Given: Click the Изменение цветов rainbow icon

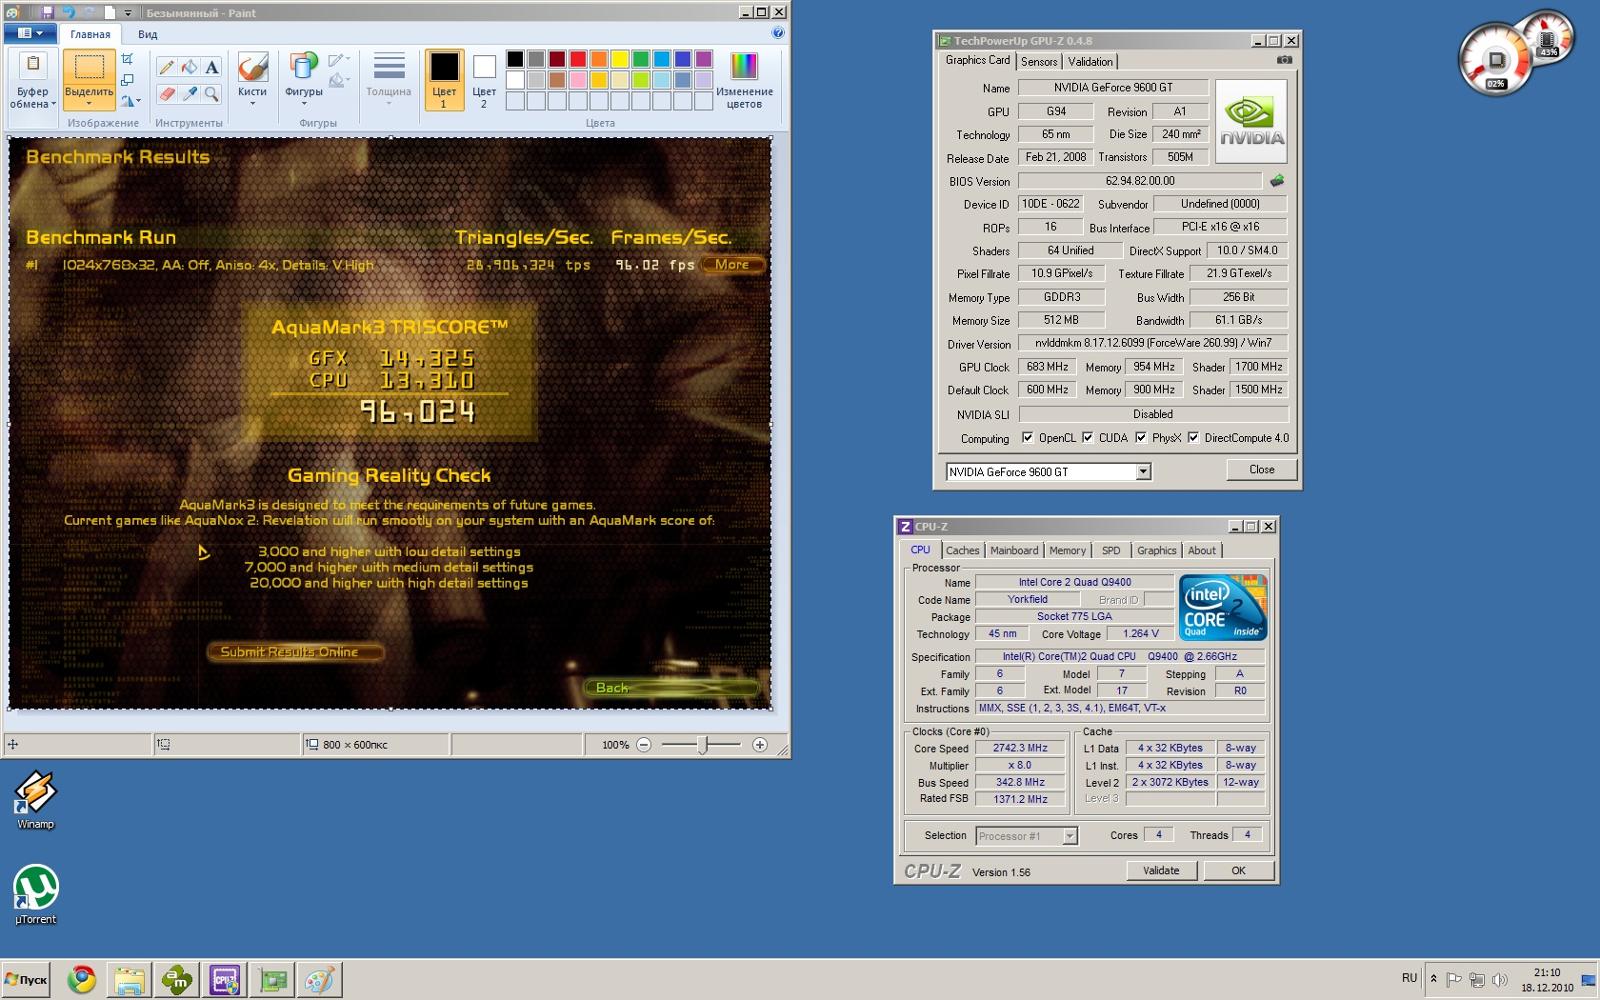Looking at the screenshot, I should click(744, 67).
